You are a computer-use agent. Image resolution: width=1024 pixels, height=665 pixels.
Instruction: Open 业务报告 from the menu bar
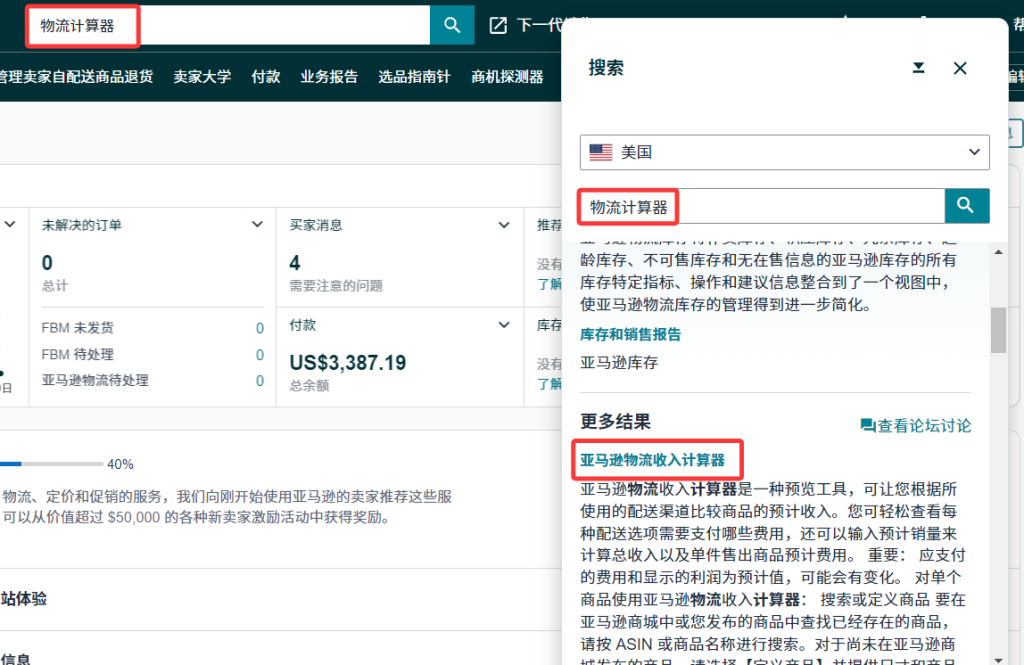click(329, 75)
